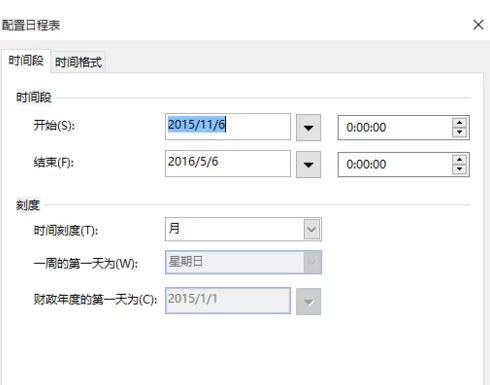Viewport: 490px width, 385px height.
Task: Open the 开始 date picker dropdown
Action: tap(308, 128)
